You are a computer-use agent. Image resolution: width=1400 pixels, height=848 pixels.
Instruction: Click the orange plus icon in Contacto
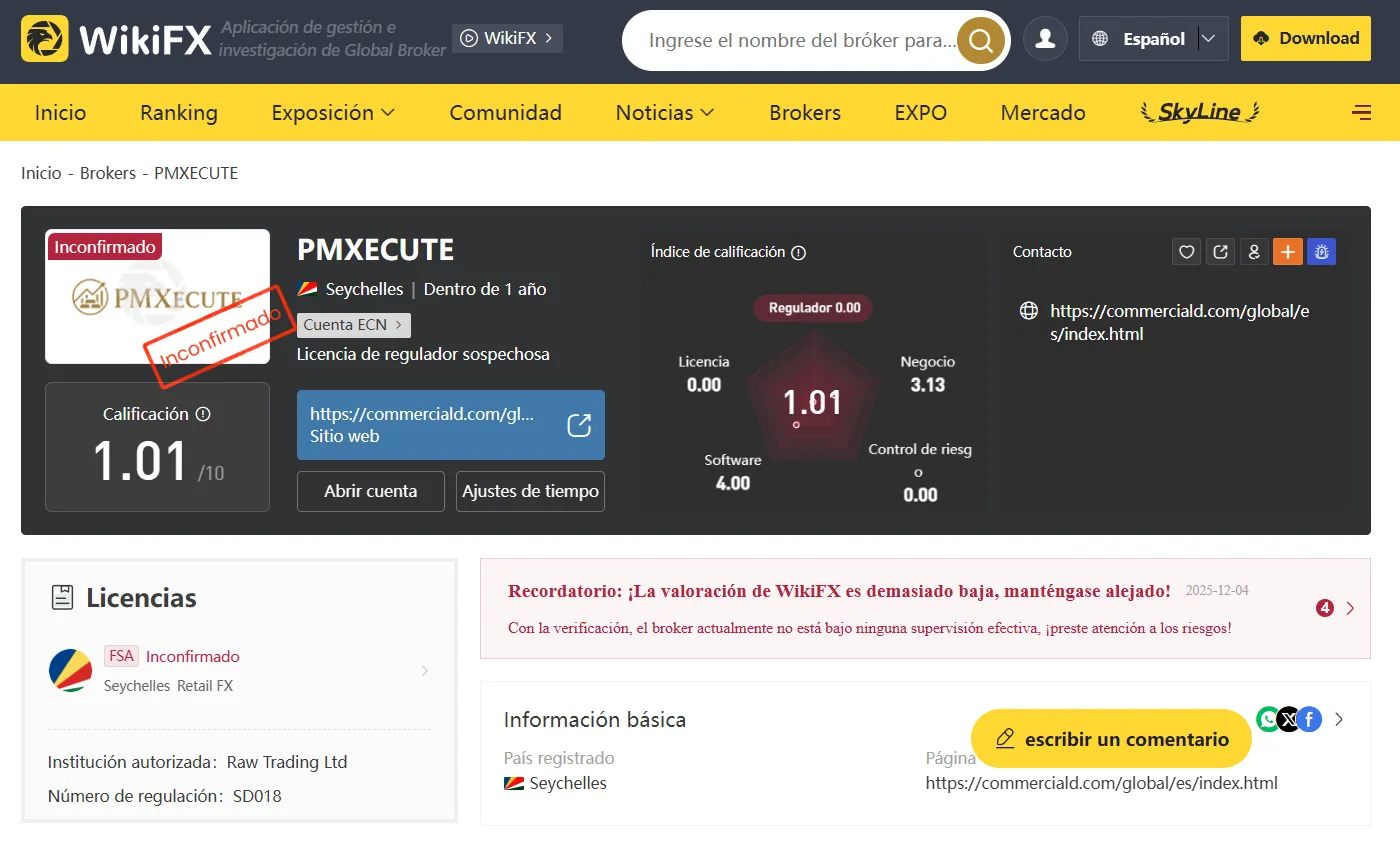1288,252
